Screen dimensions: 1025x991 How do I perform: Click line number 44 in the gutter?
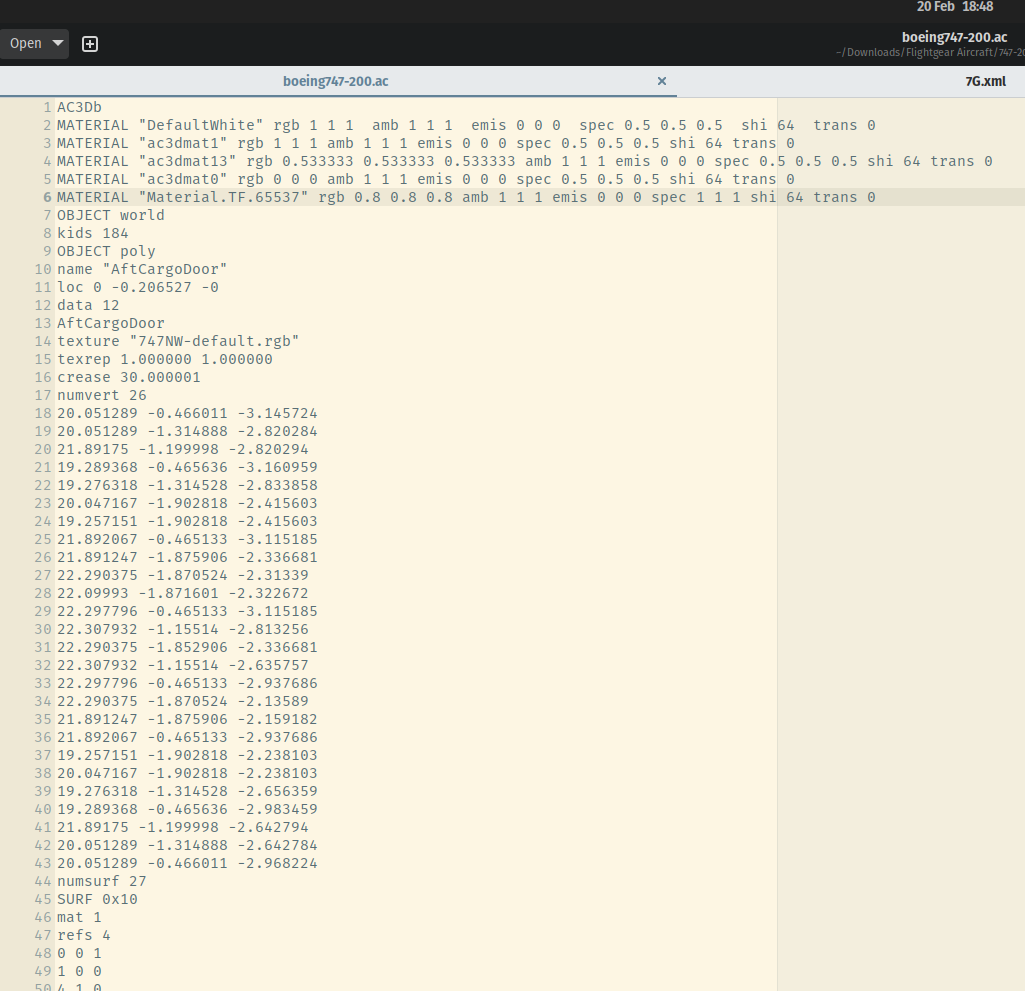click(42, 881)
